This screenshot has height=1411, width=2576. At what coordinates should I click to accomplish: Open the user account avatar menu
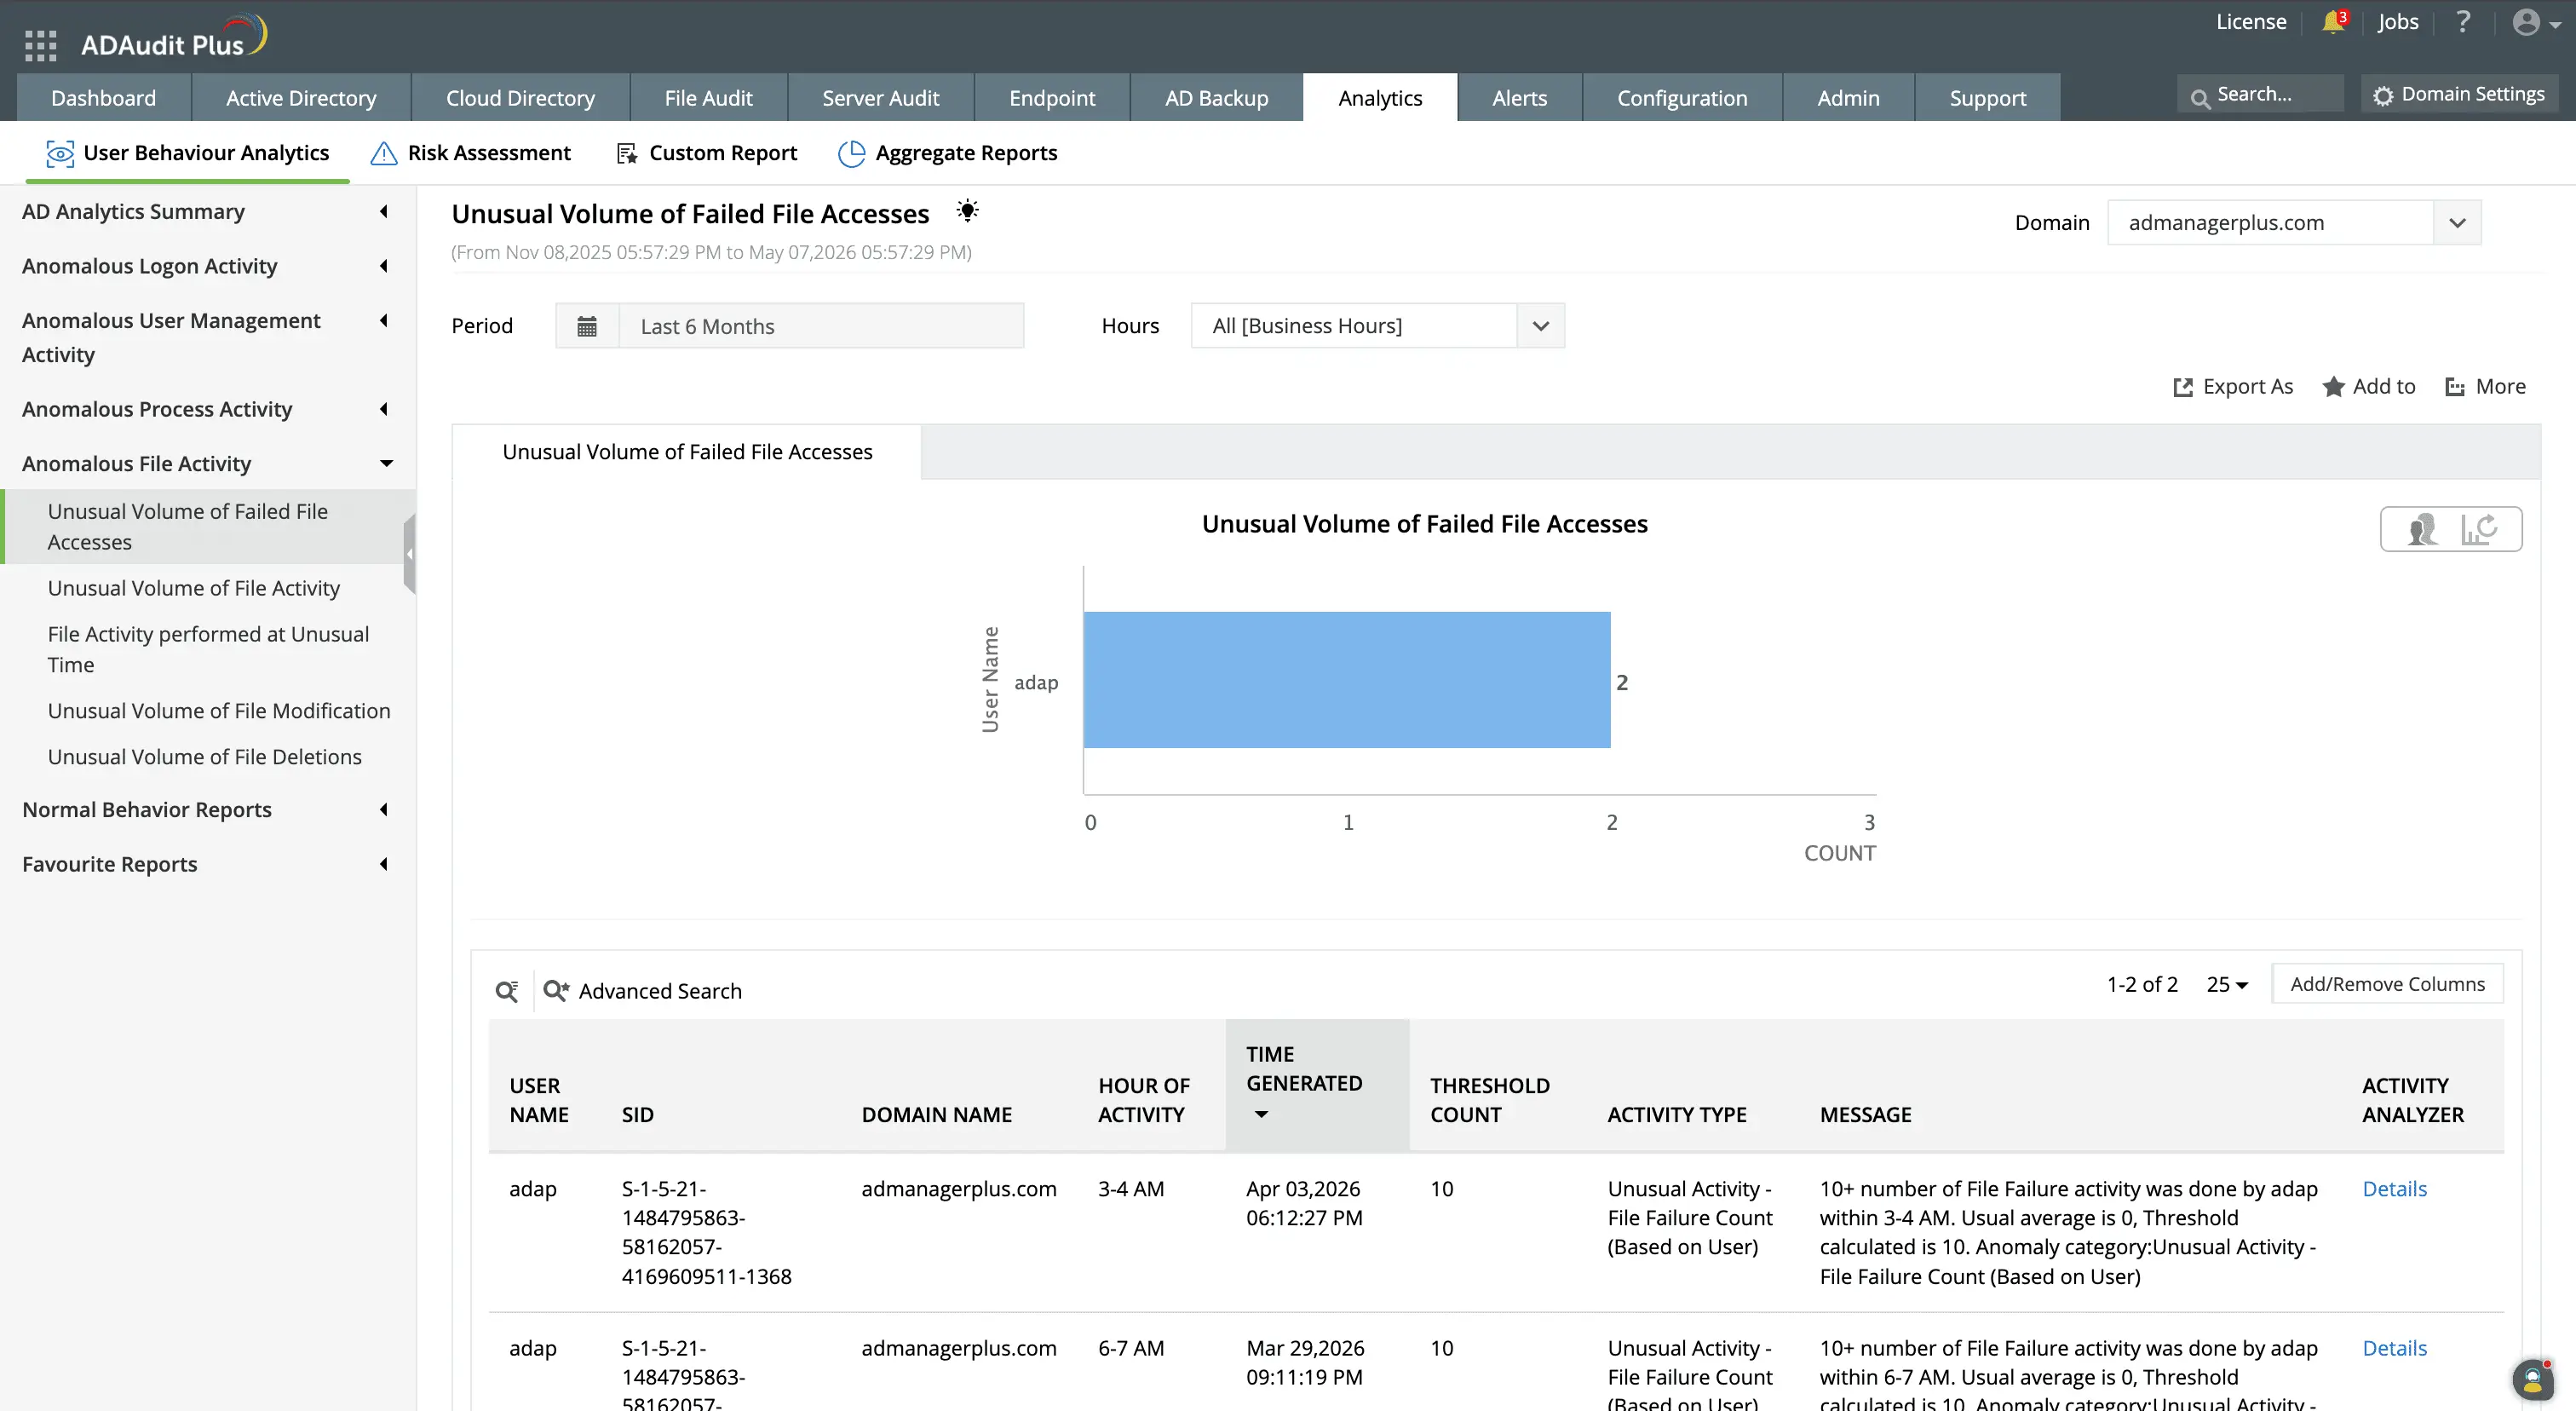[x=2535, y=22]
